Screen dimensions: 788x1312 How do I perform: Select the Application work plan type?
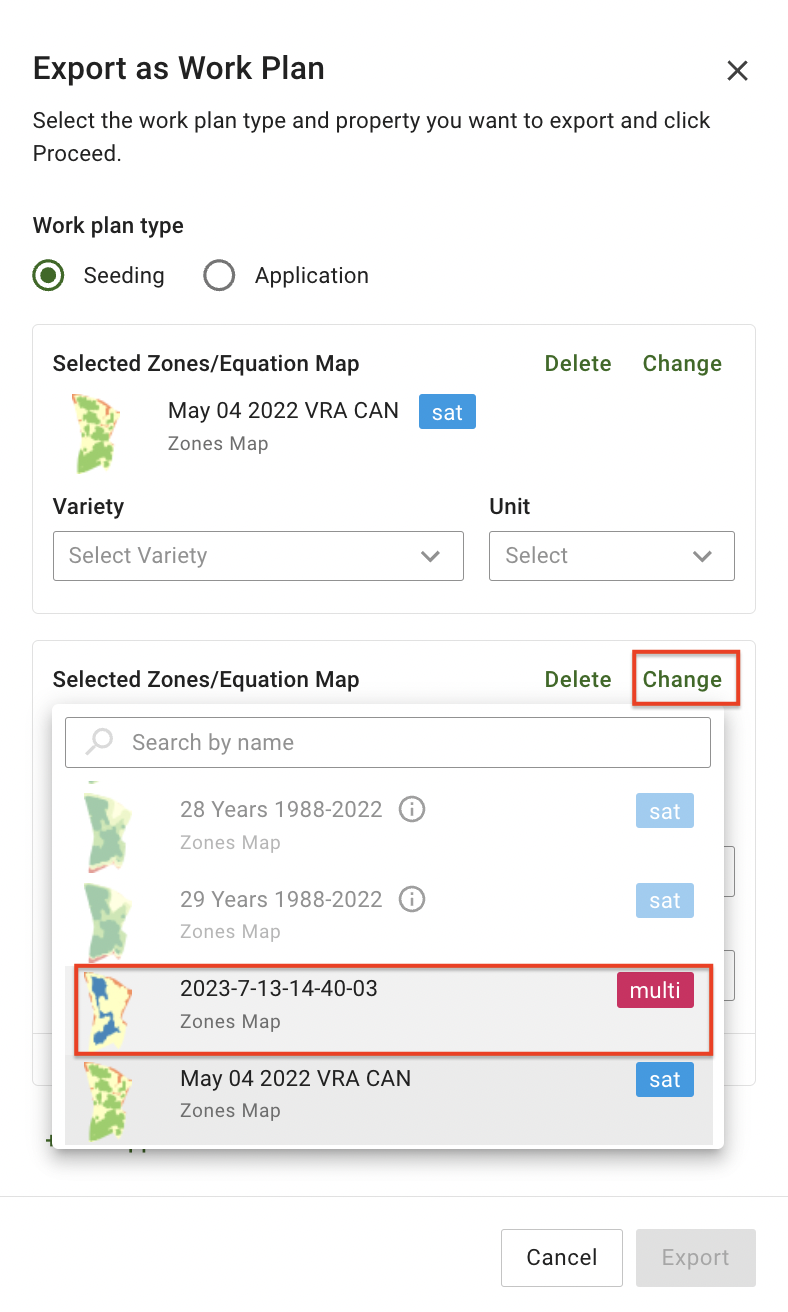pos(219,276)
